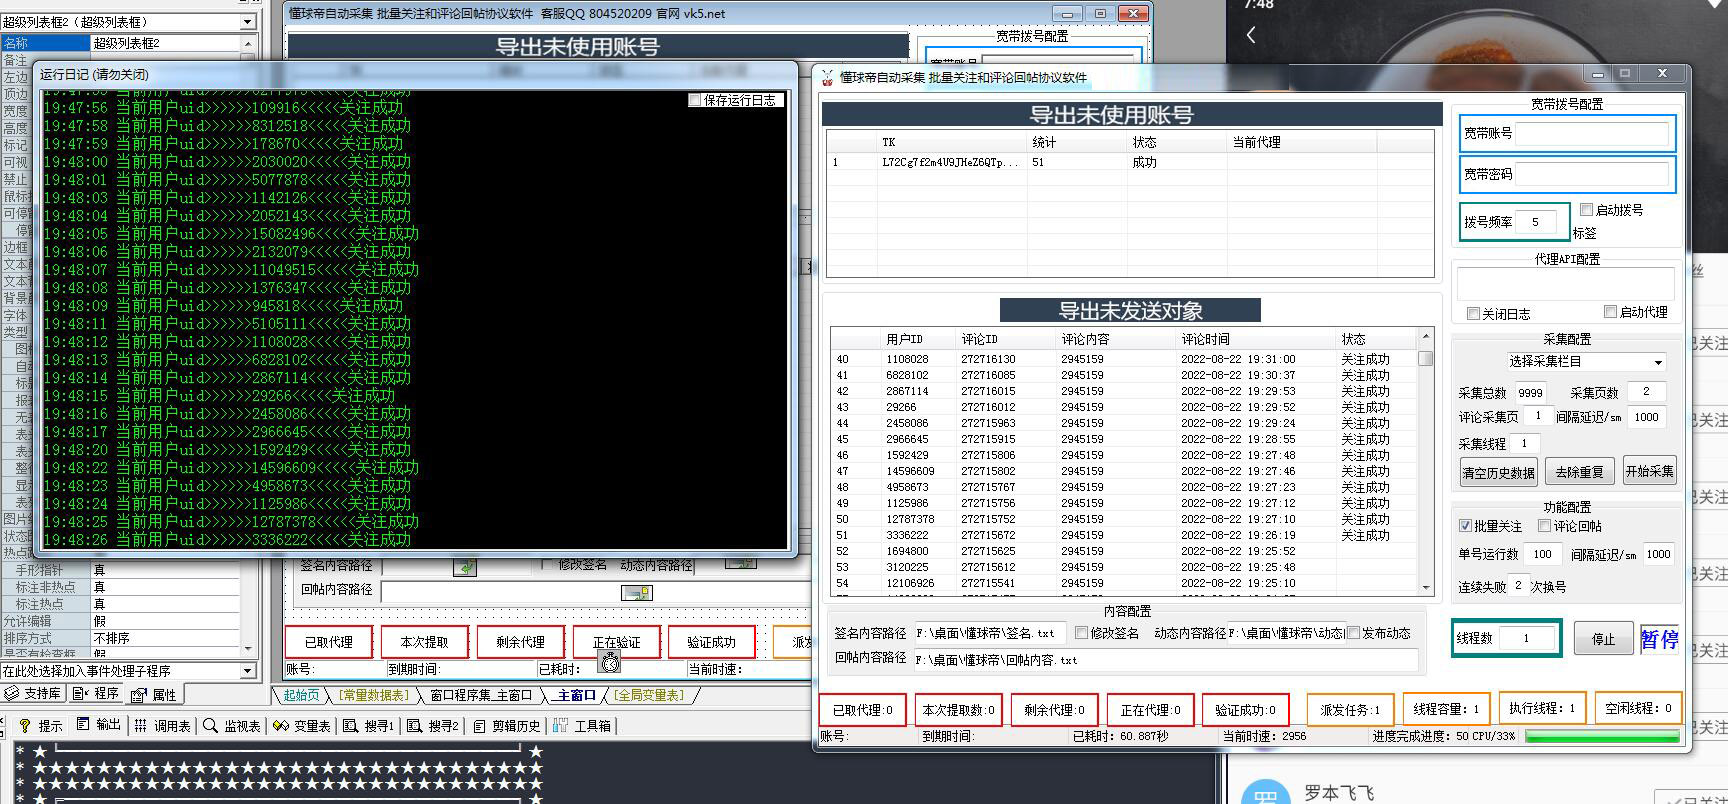Switch to the 起始页 tab
Viewport: 1728px width, 804px height.
coord(301,695)
